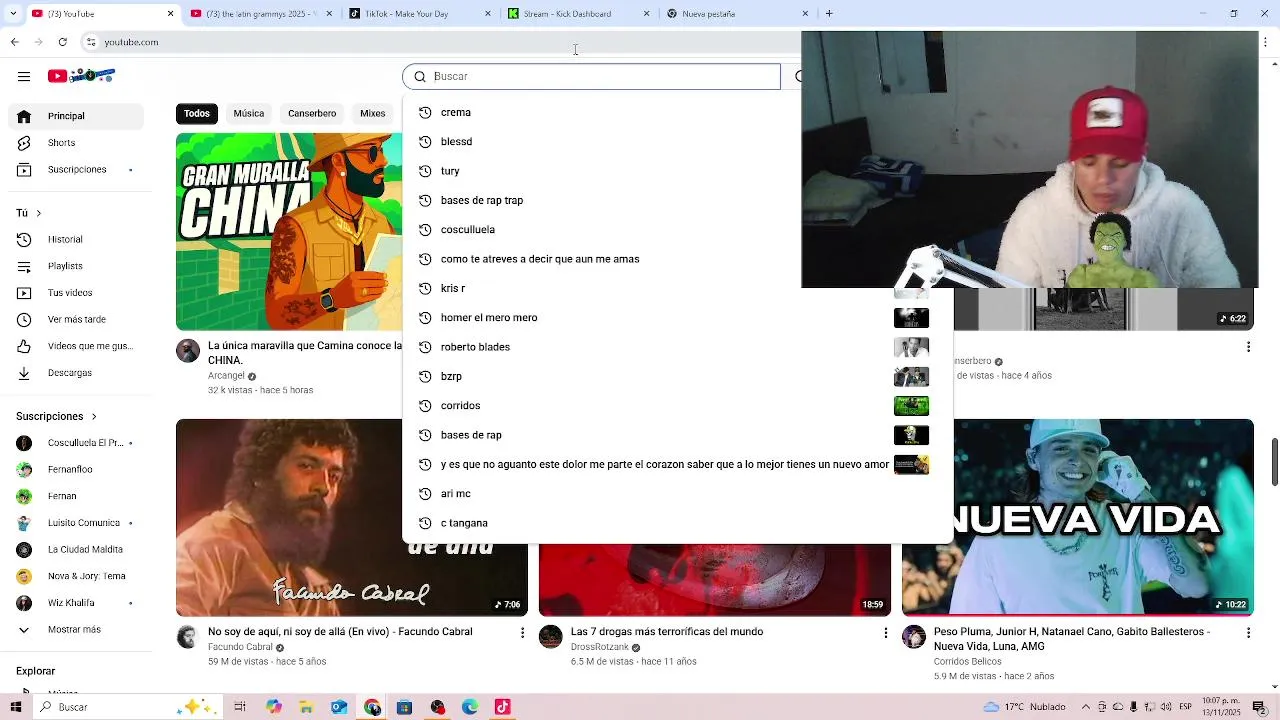The height and width of the screenshot is (720, 1280).
Task: Open Outlook from the taskbar
Action: [x=339, y=707]
